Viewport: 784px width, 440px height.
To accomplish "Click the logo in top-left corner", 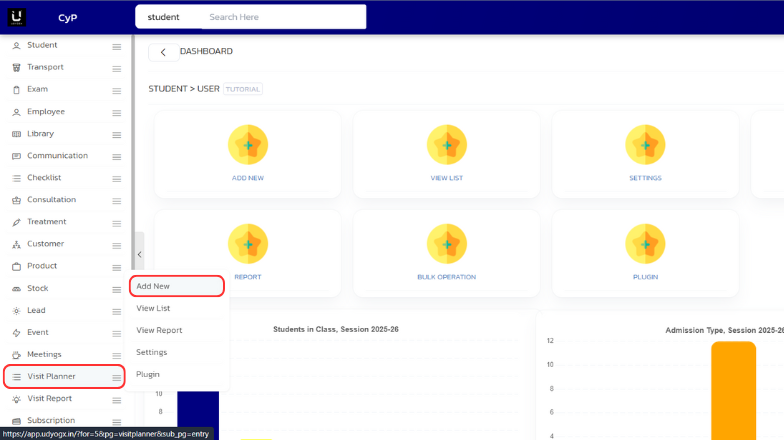I will [x=17, y=17].
